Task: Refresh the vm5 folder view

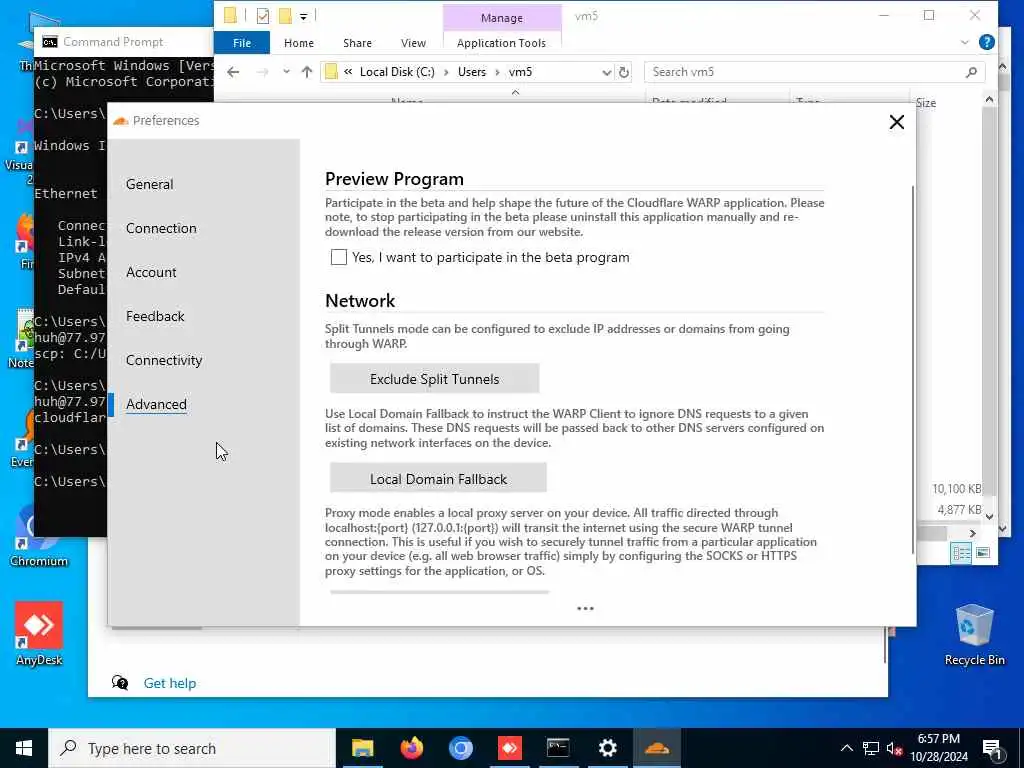Action: click(x=624, y=72)
